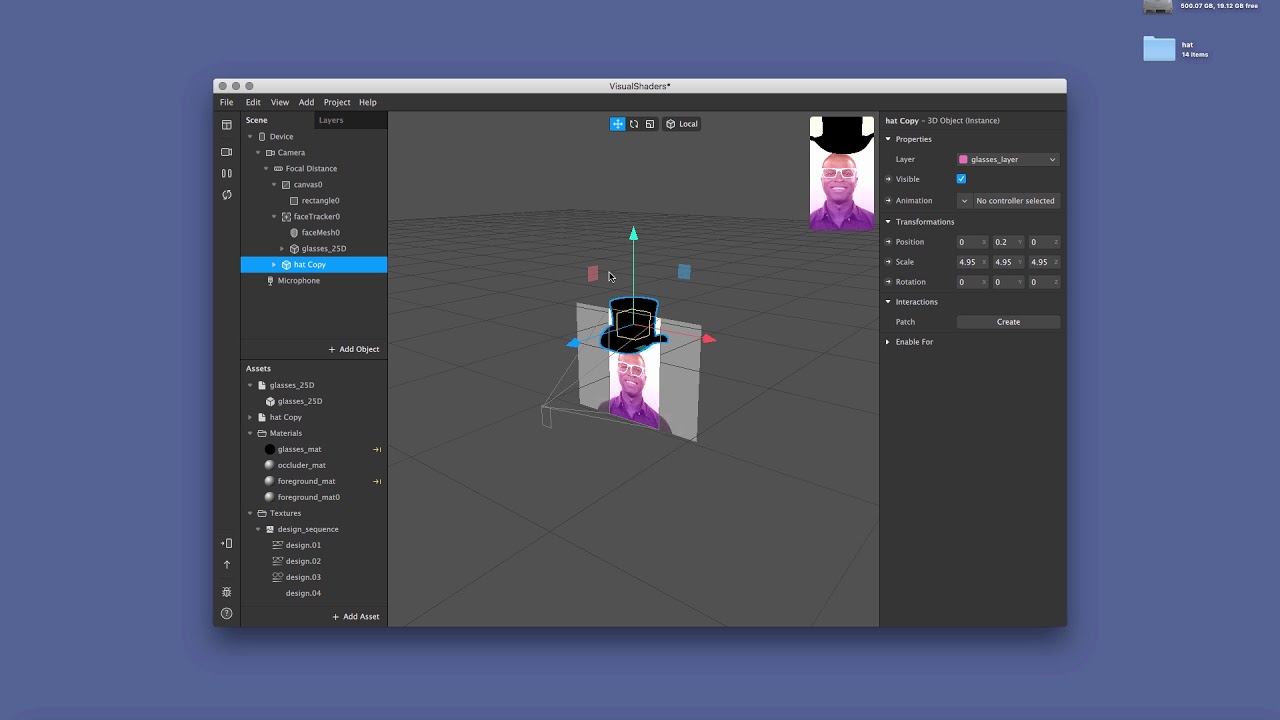The image size is (1280, 720).
Task: Expand glasses_25D in the scene tree
Action: click(282, 249)
